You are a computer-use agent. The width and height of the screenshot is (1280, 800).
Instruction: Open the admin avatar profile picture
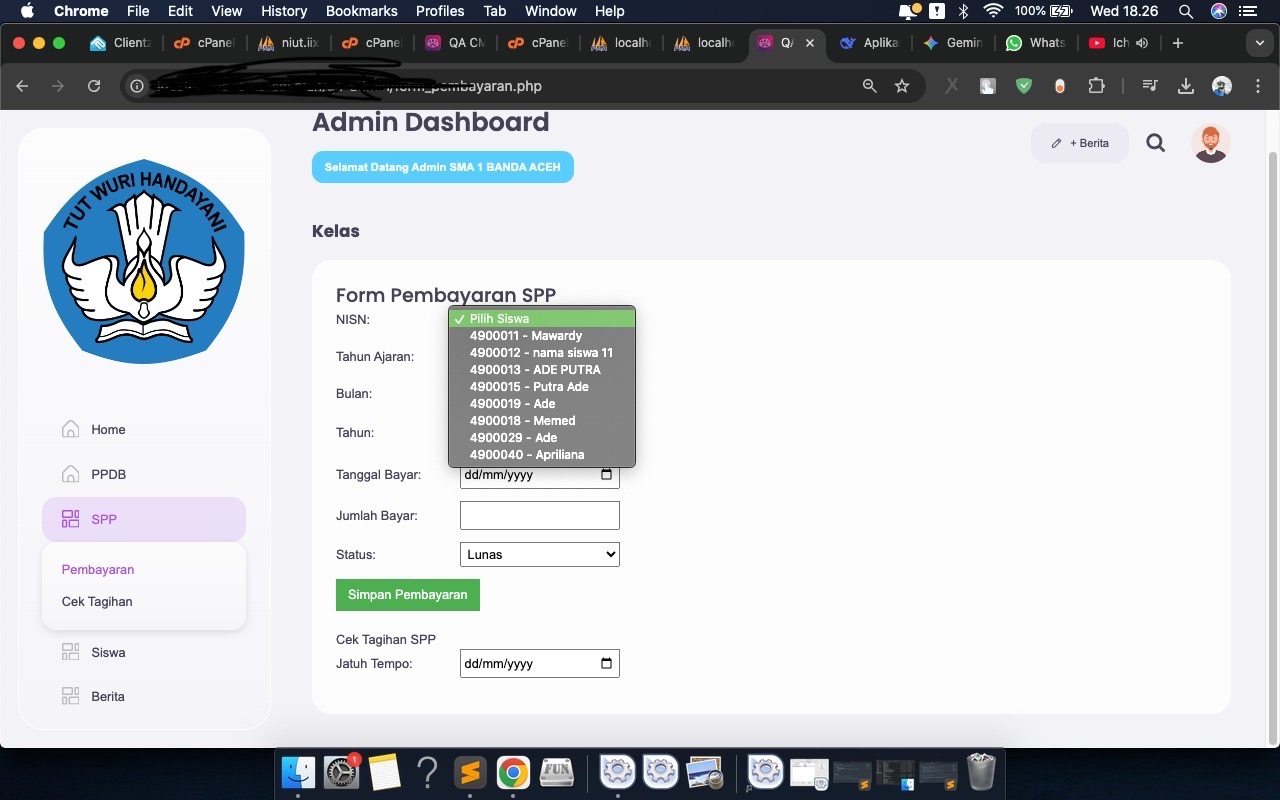click(x=1210, y=143)
